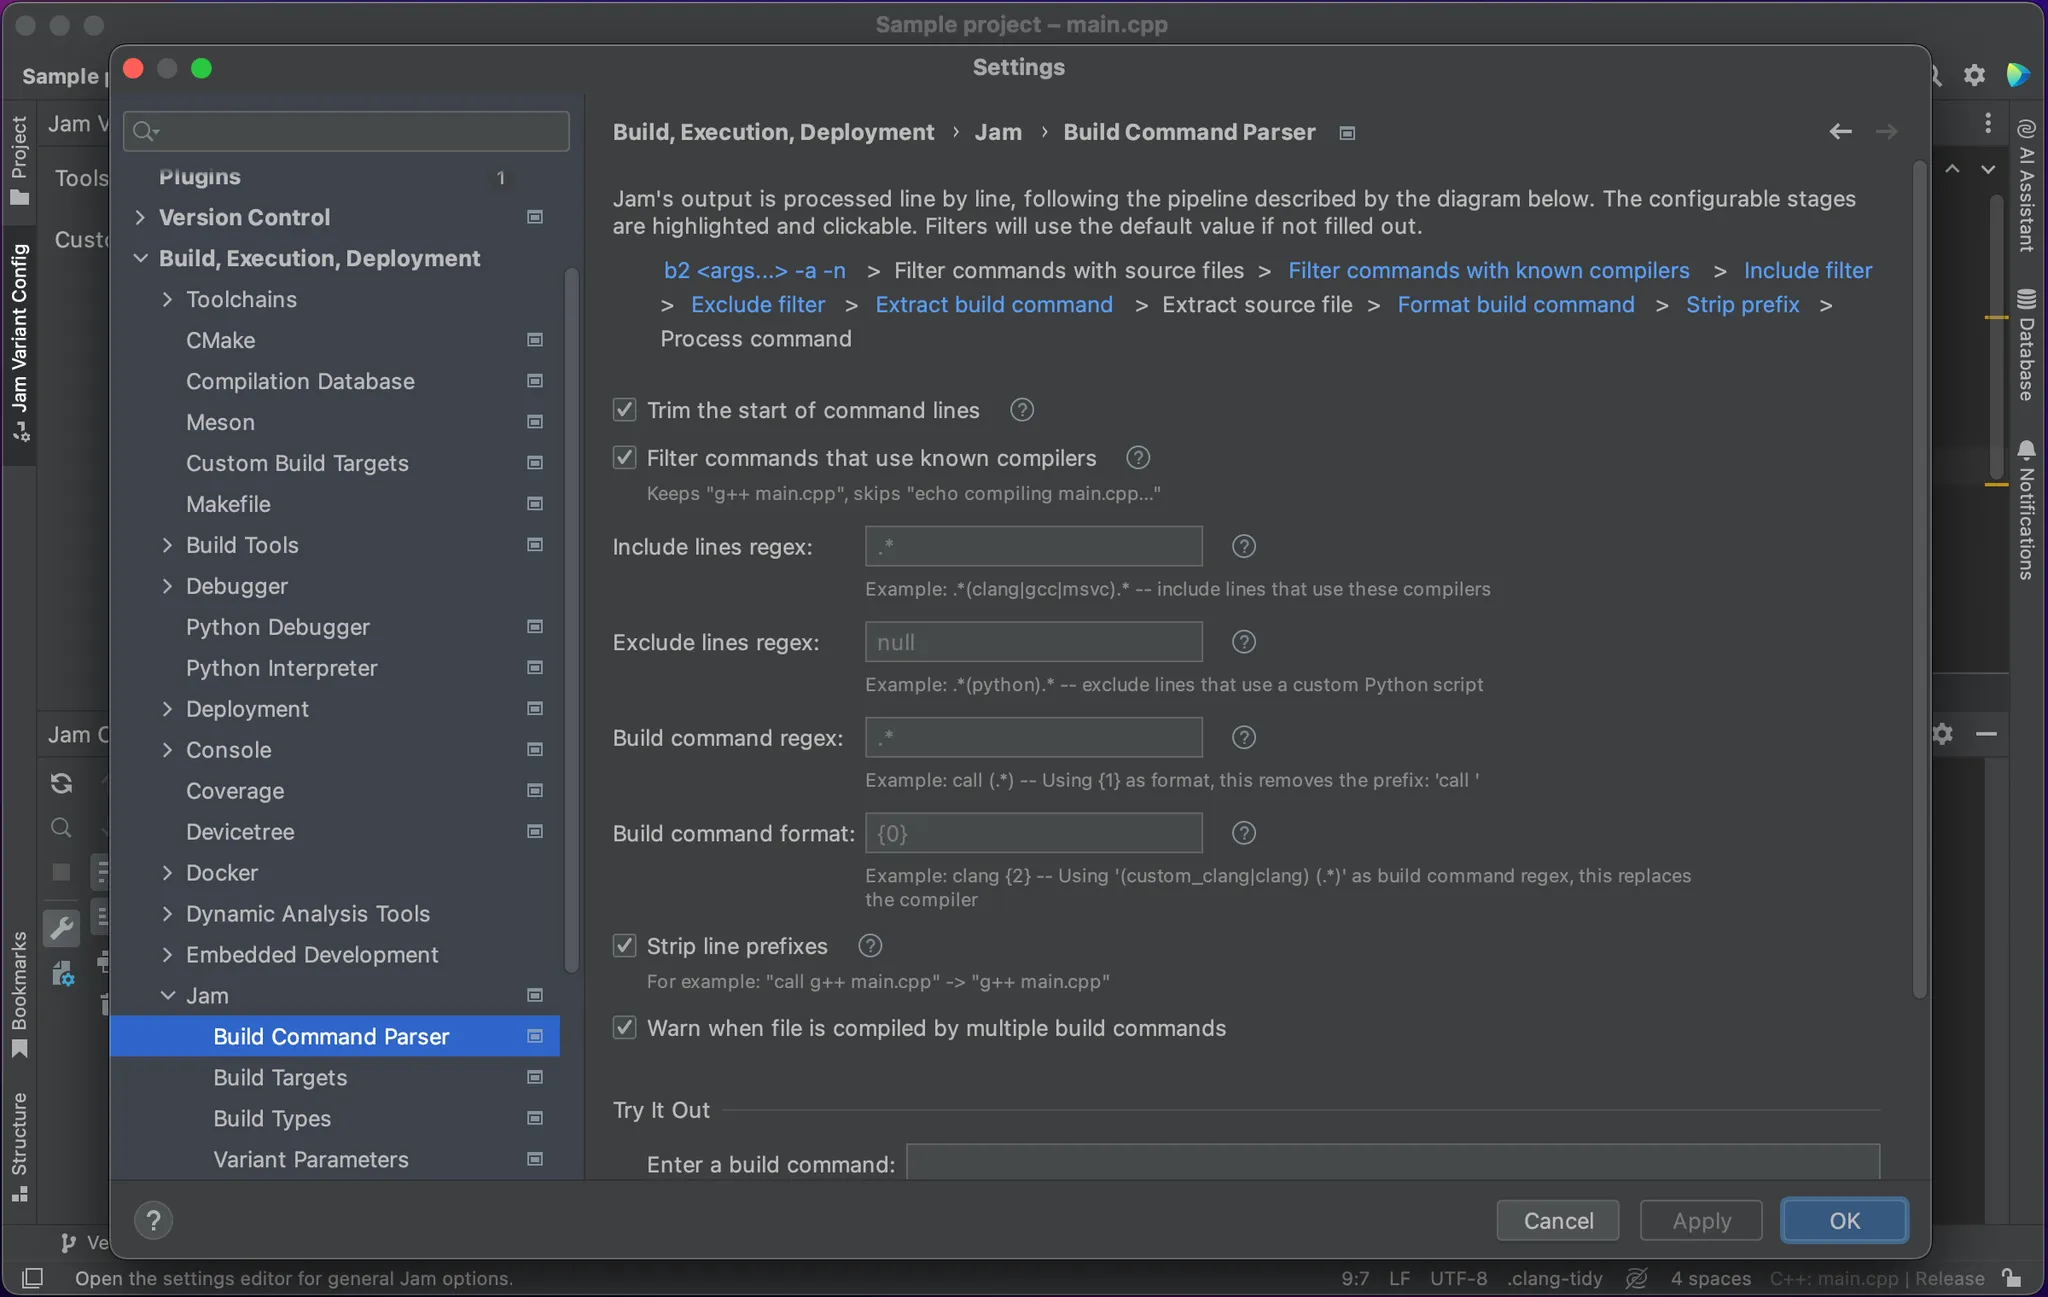The height and width of the screenshot is (1297, 2048).
Task: Open the Bookmarks tool window
Action: click(19, 995)
